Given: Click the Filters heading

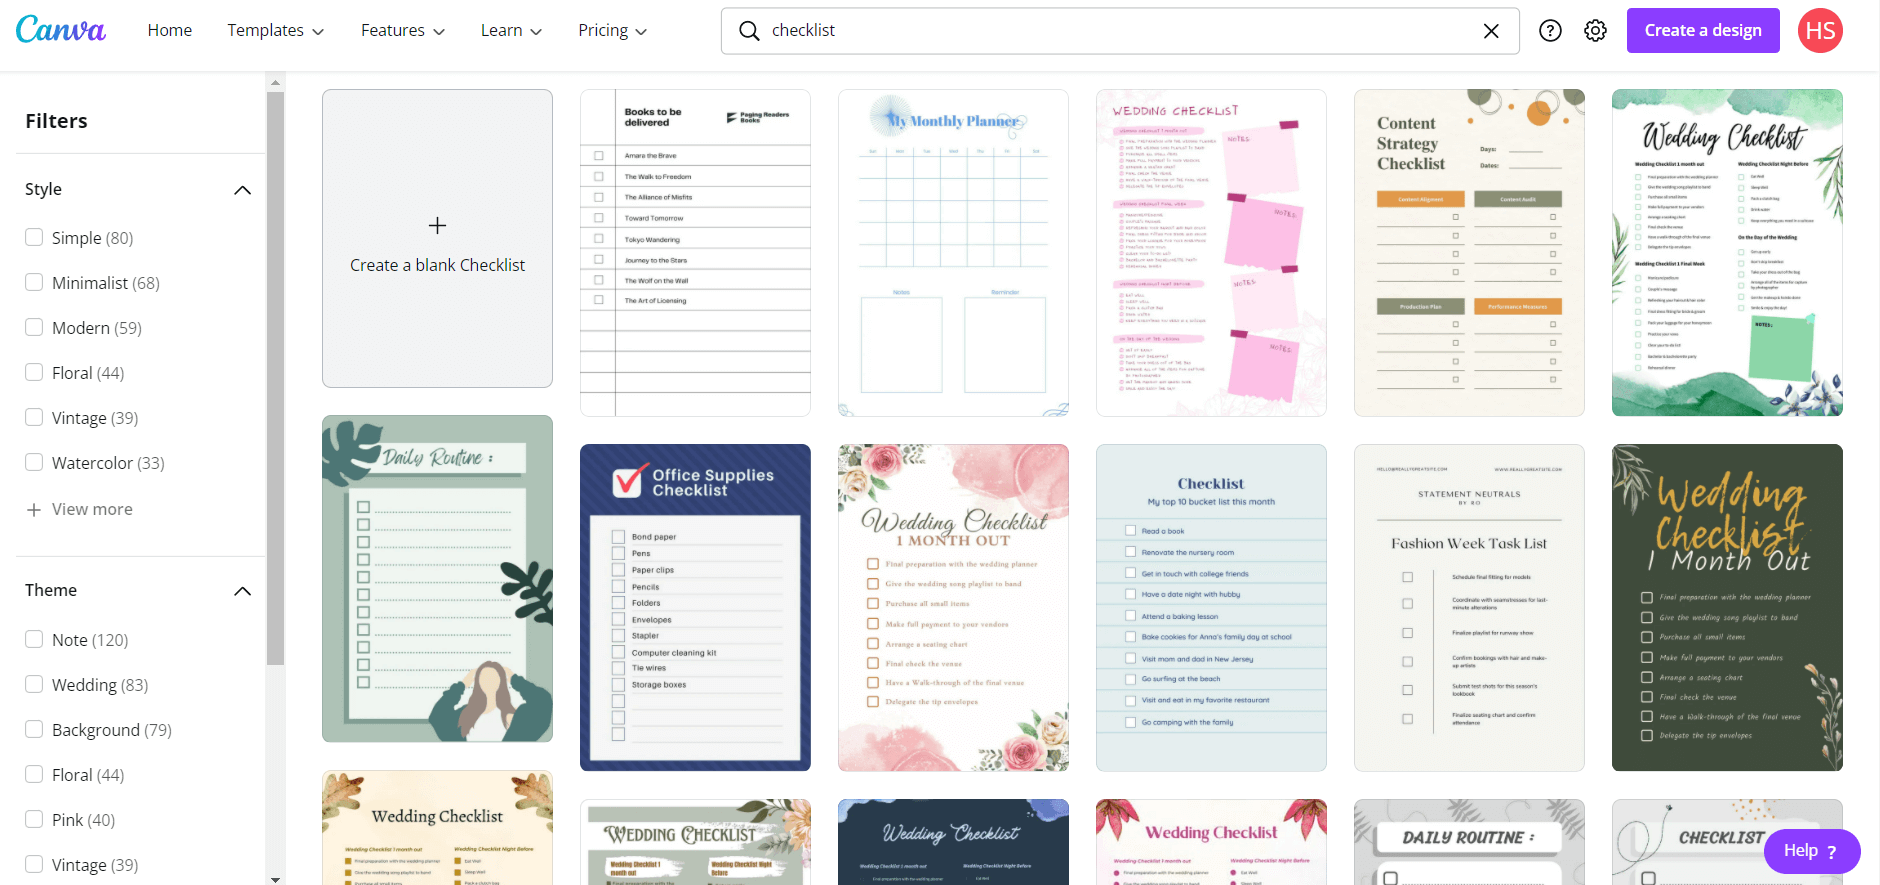Looking at the screenshot, I should [56, 121].
